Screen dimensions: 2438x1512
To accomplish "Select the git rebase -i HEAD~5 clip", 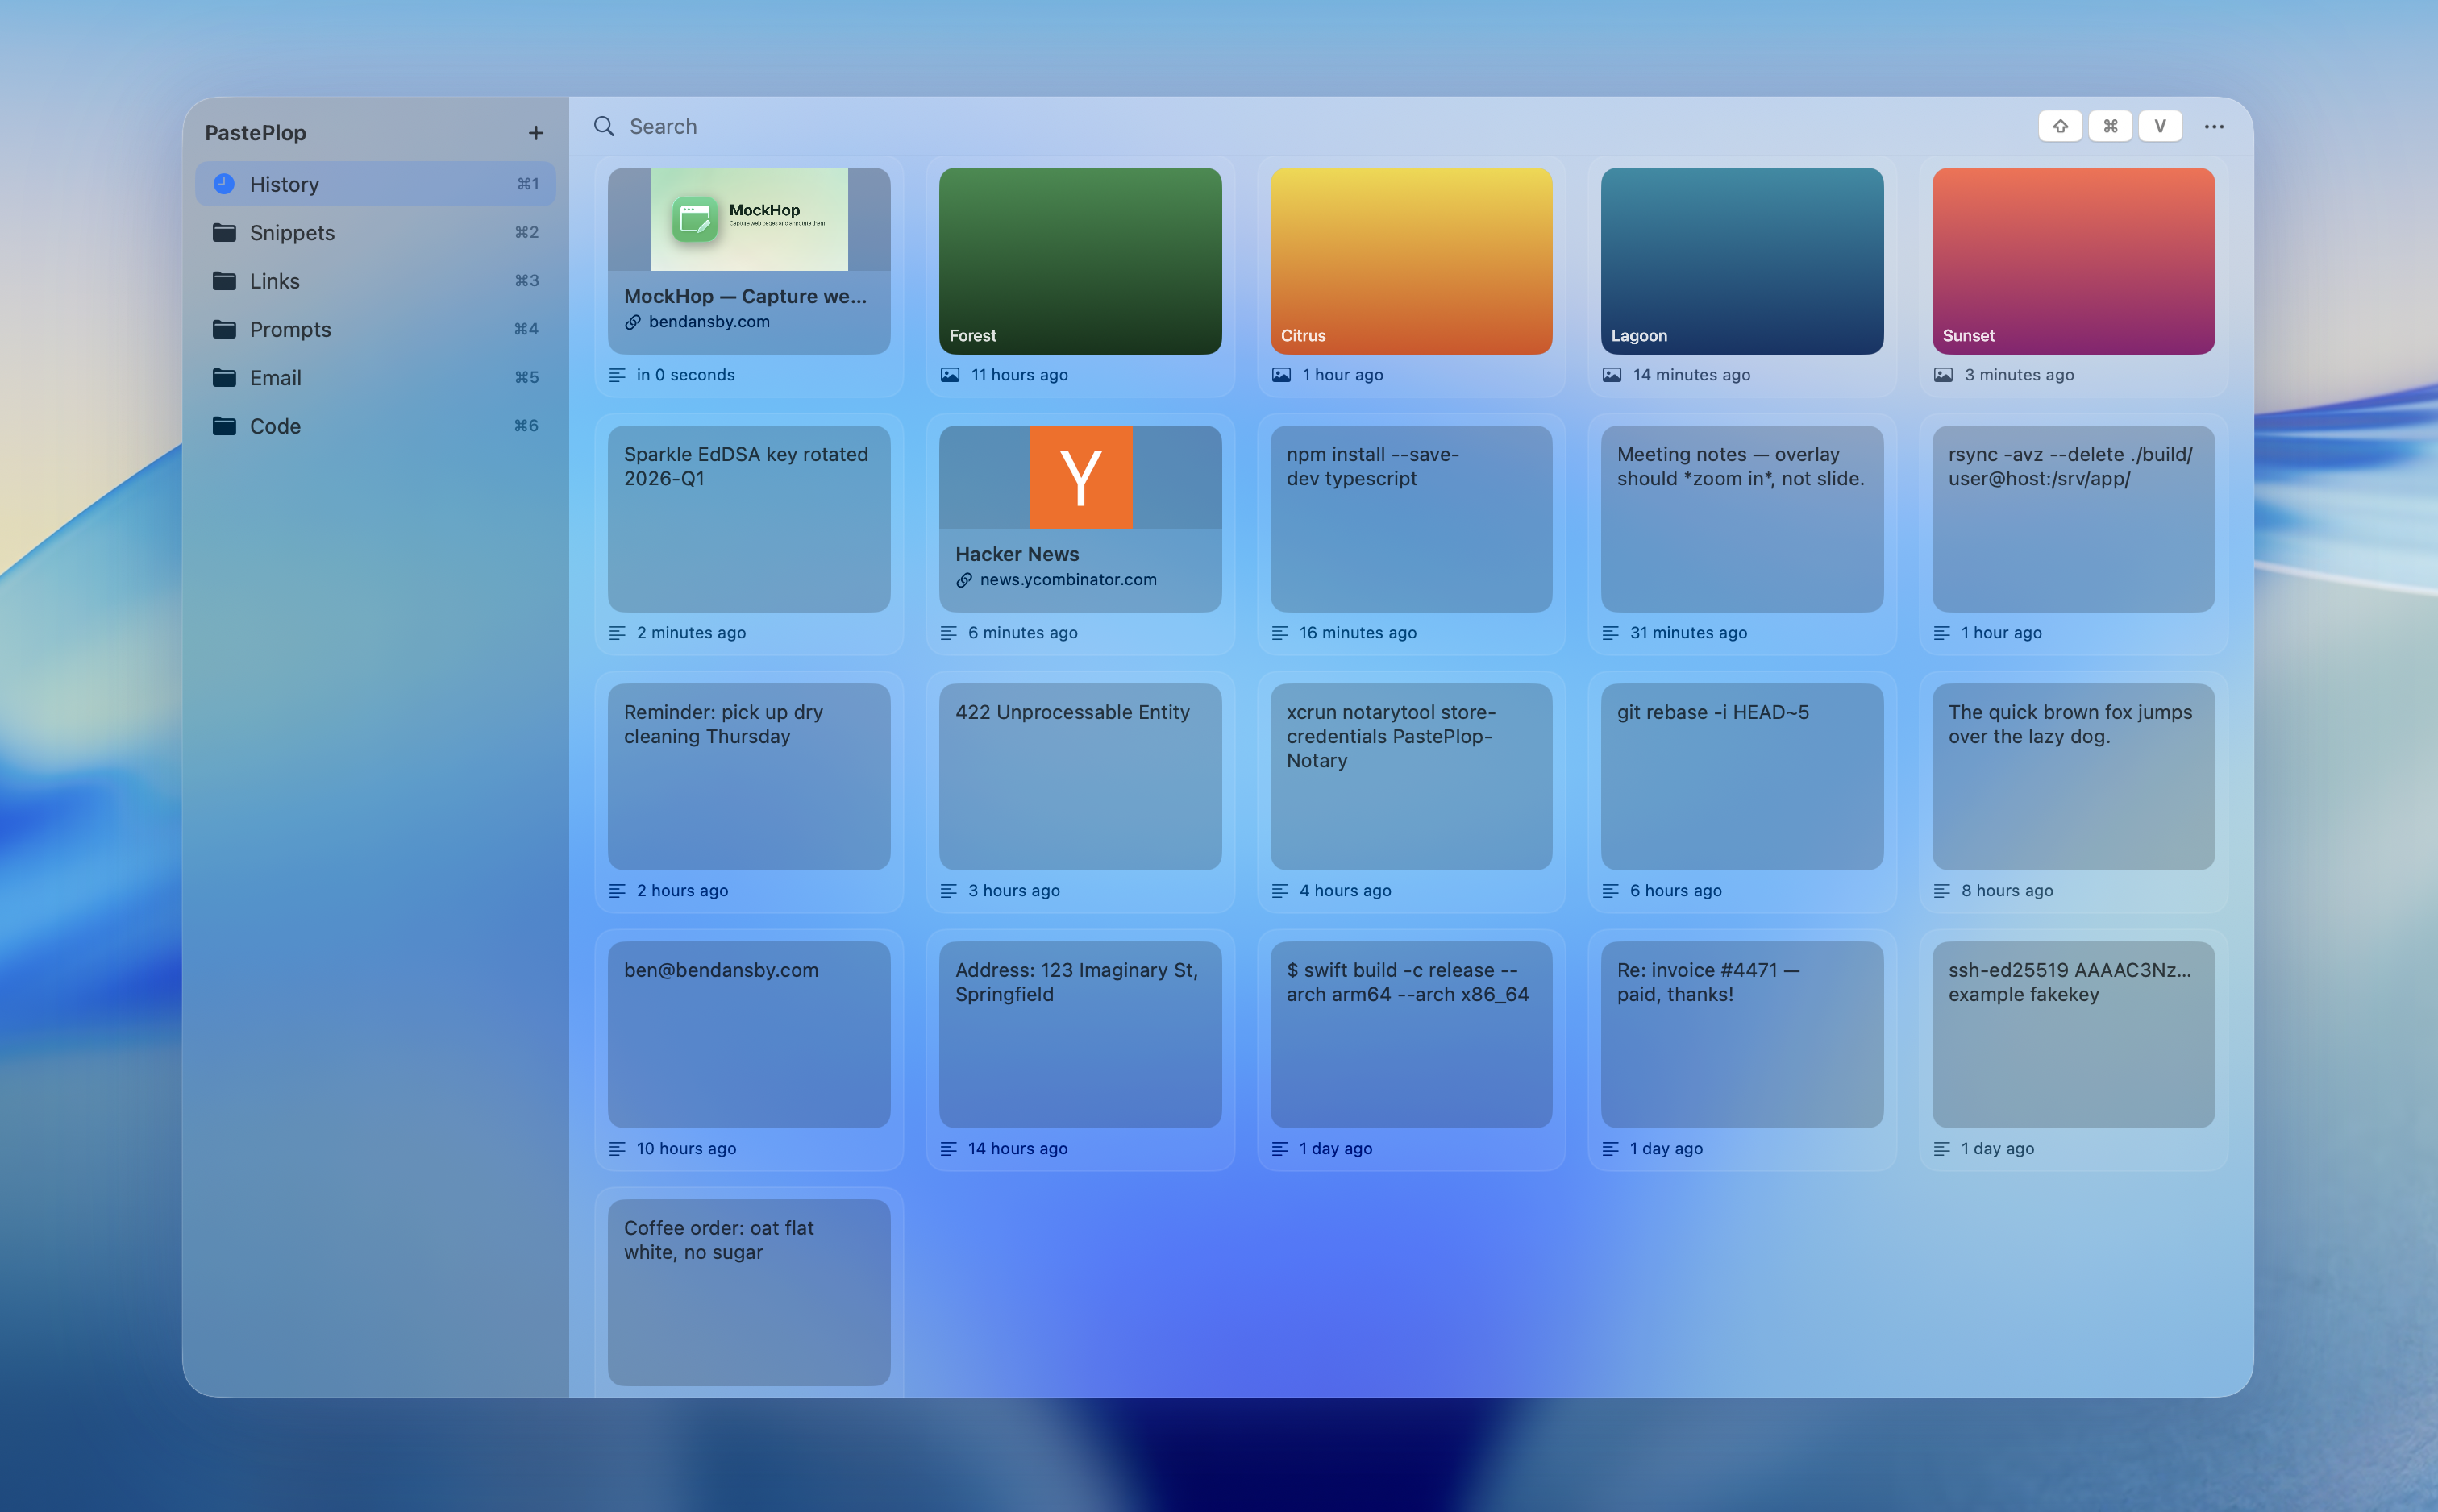I will pyautogui.click(x=1741, y=776).
